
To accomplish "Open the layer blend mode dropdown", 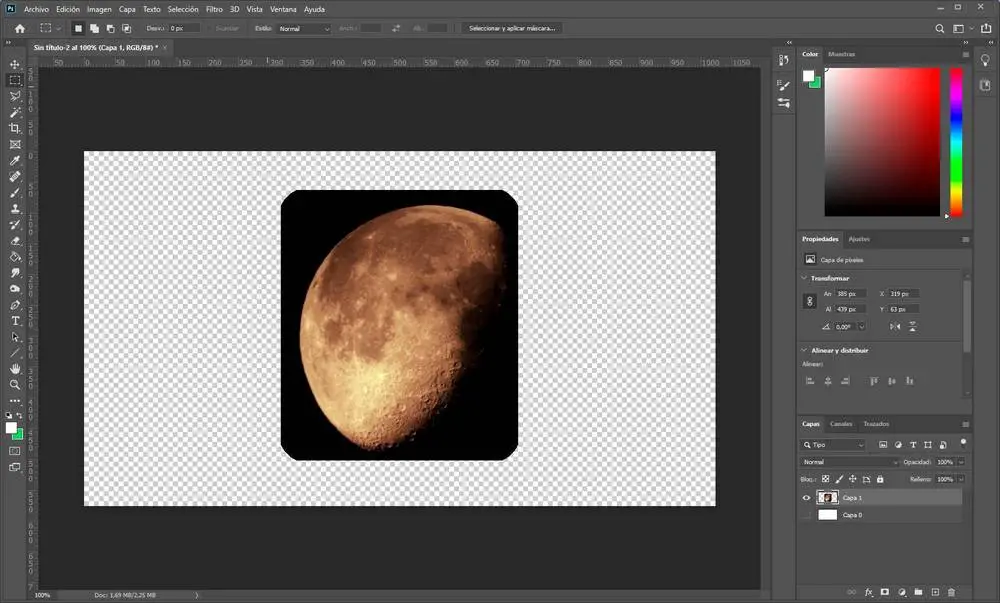I will [849, 462].
